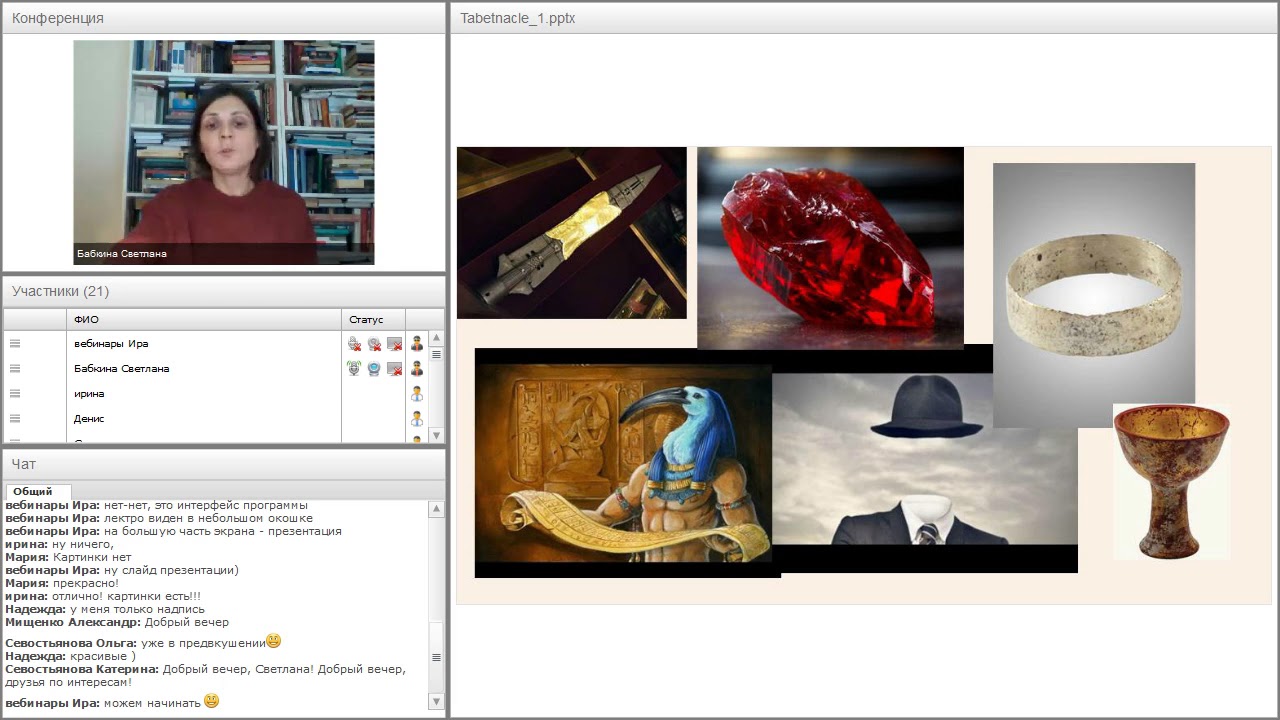The height and width of the screenshot is (720, 1280).
Task: Click the moderator avatar icon for вебинары Ира
Action: click(x=417, y=344)
